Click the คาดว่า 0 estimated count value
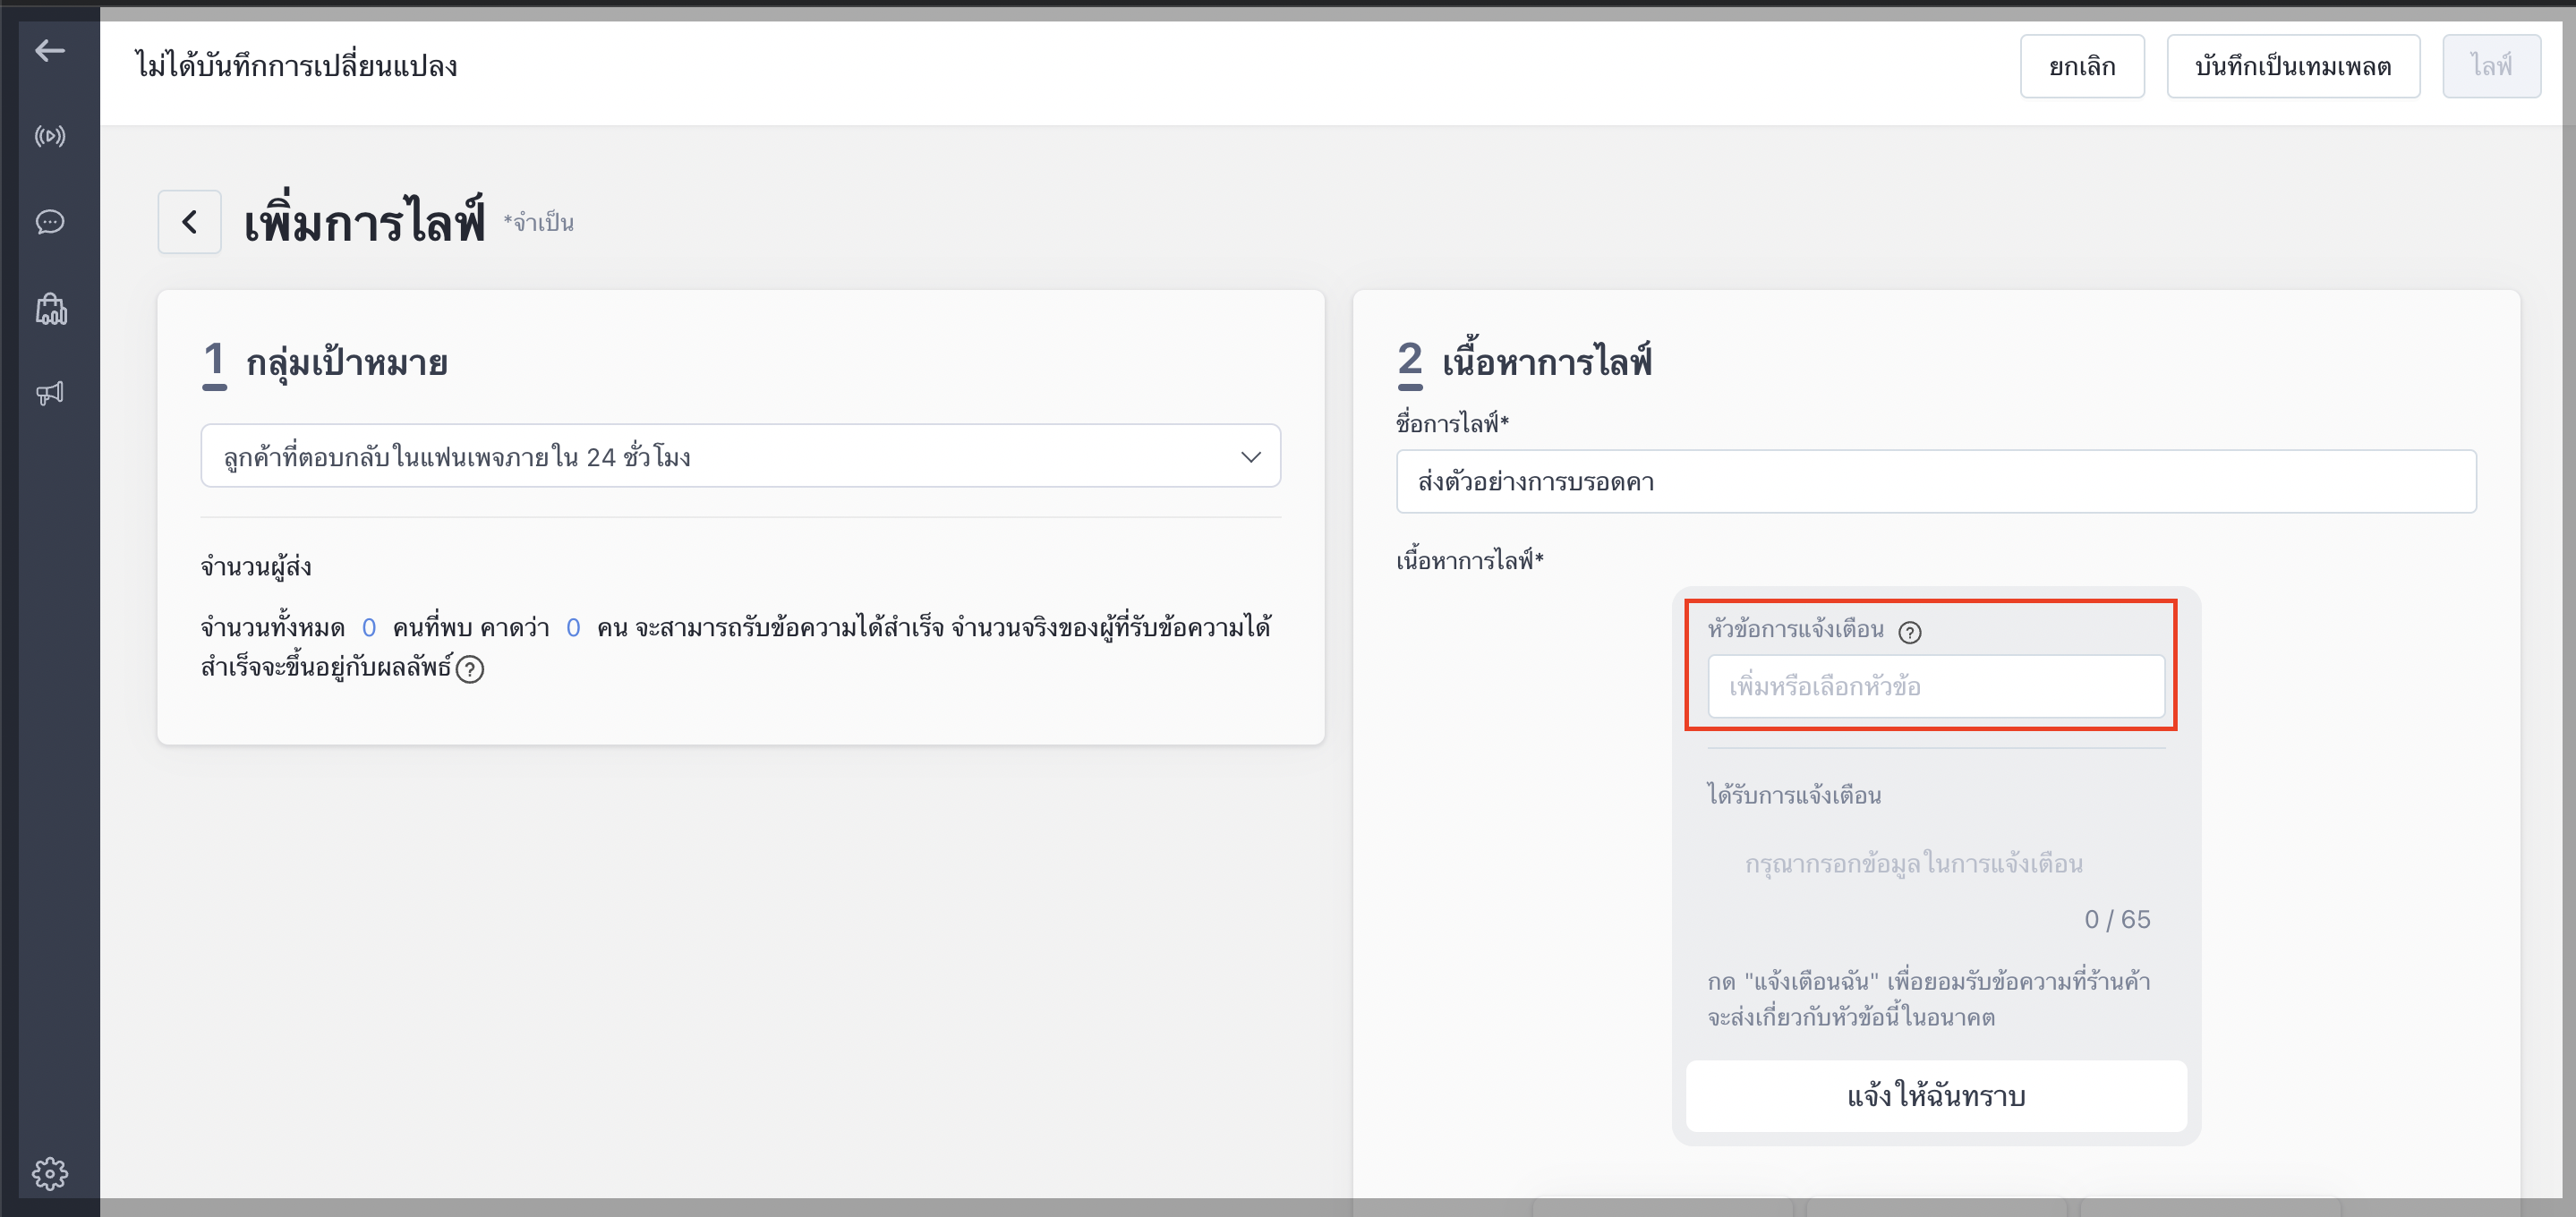 (x=573, y=628)
